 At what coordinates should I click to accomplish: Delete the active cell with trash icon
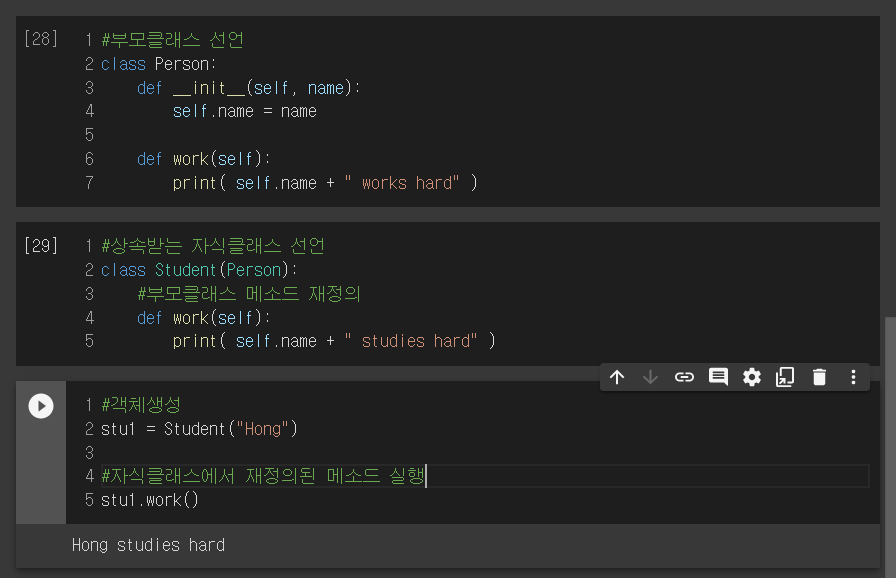point(819,377)
